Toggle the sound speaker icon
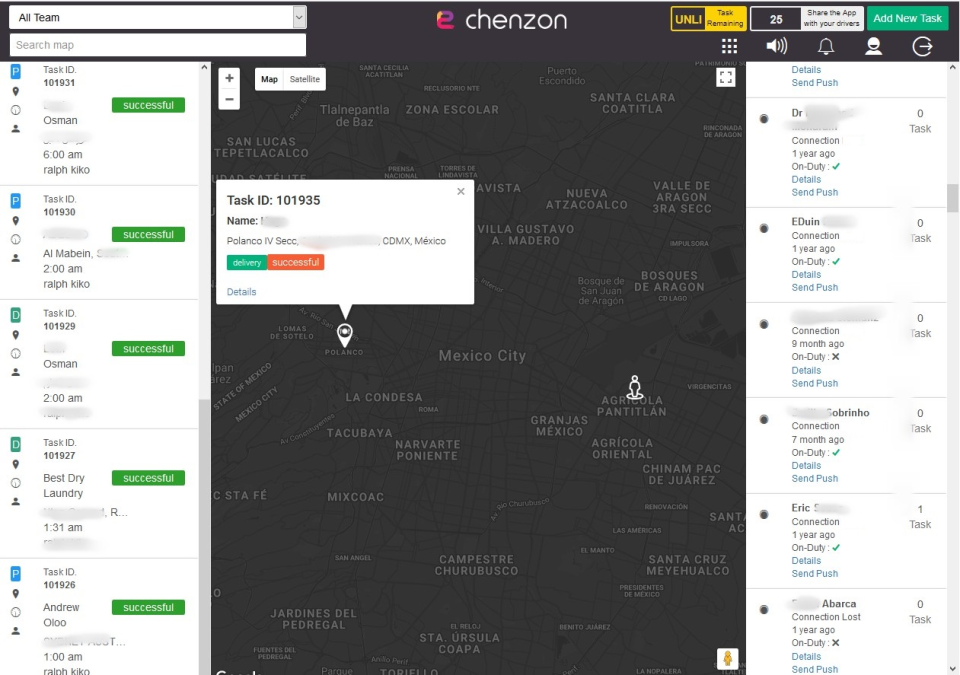This screenshot has height=675, width=960. 776,46
